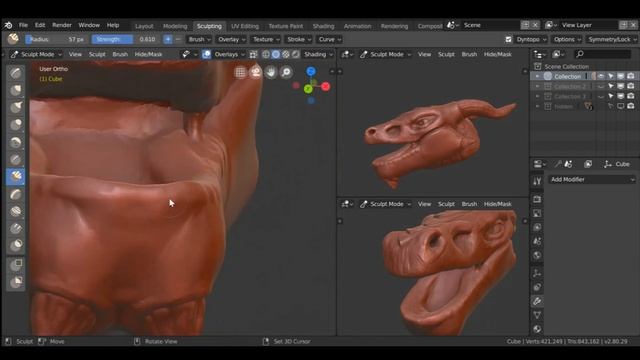
Task: Click the green Y axis on navigation gizmo
Action: pos(309,89)
